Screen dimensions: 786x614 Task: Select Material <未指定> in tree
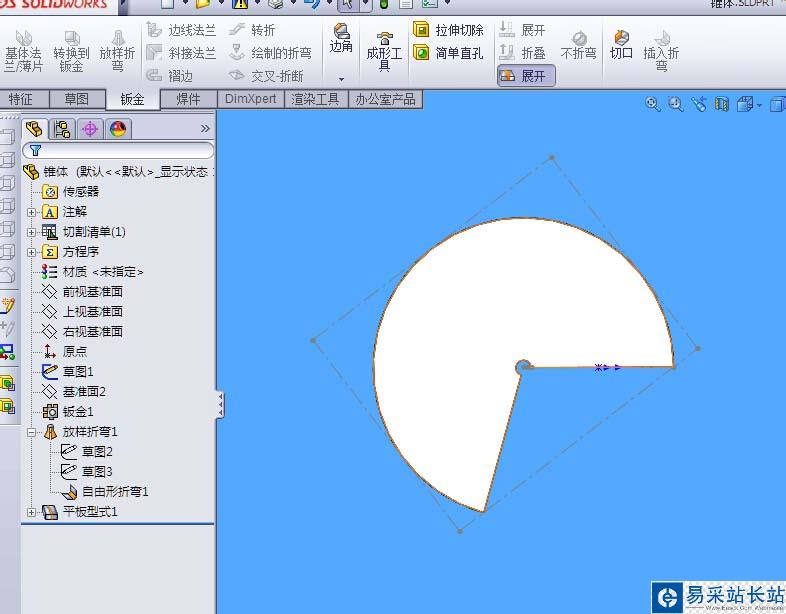93,272
